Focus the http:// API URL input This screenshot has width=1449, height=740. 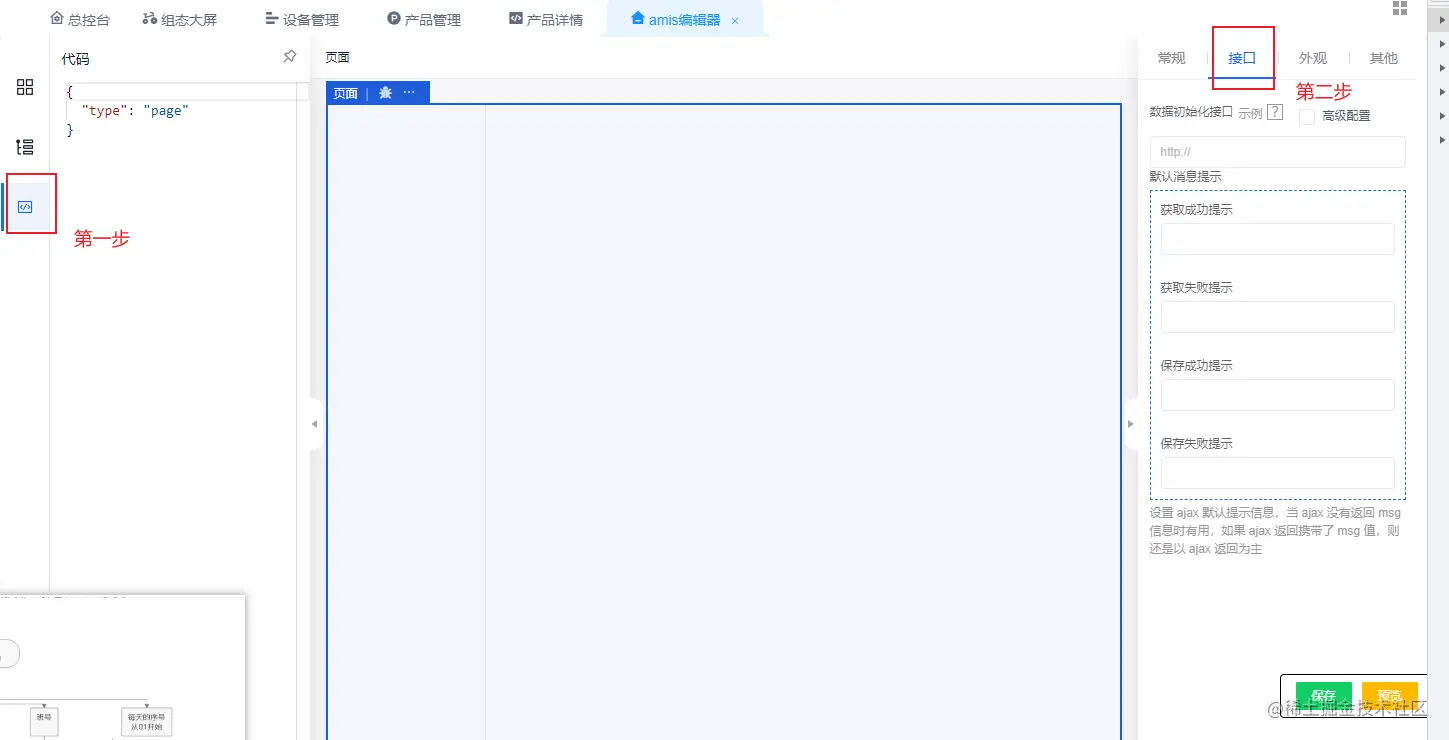click(x=1278, y=152)
